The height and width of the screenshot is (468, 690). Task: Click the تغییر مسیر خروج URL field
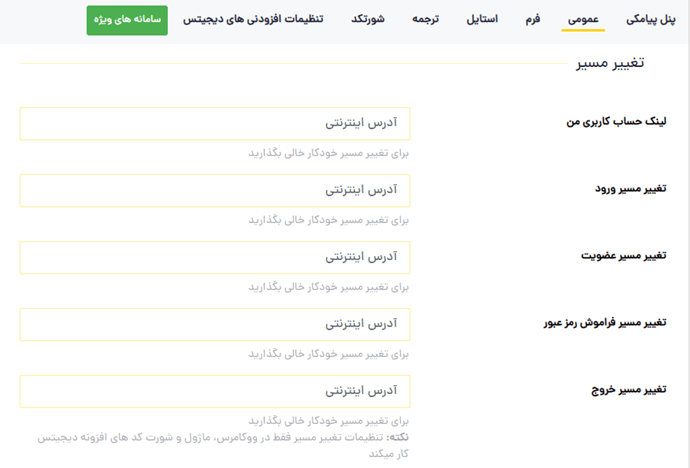(215, 391)
